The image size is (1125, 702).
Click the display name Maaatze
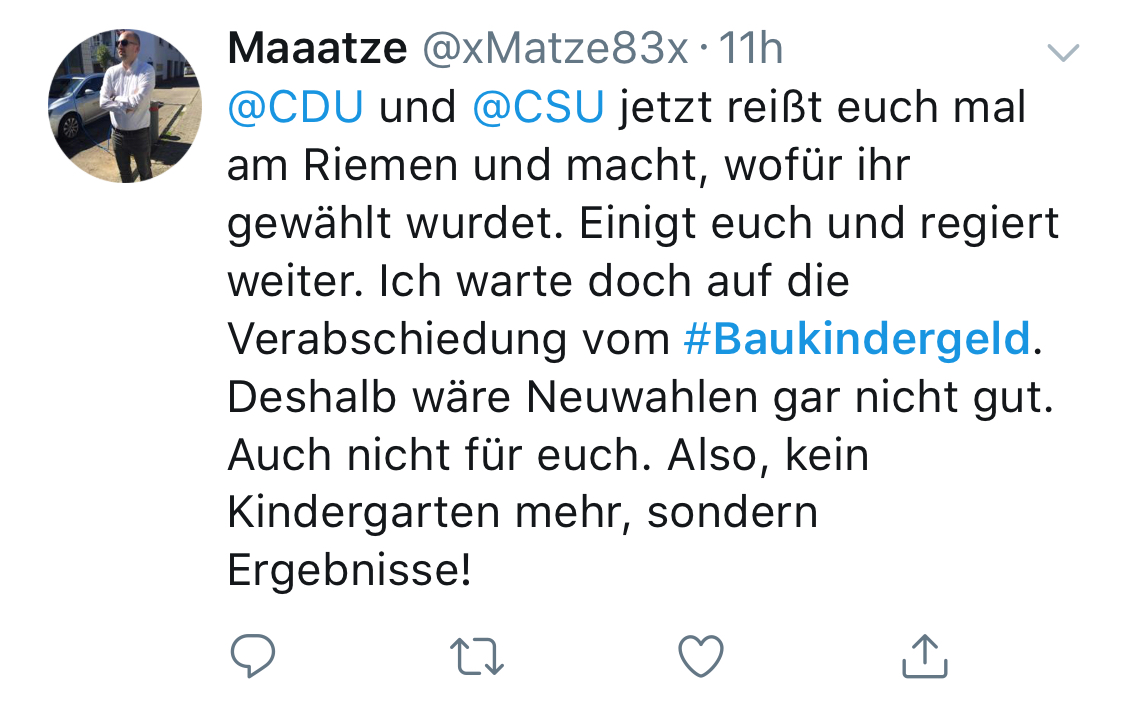[x=317, y=49]
